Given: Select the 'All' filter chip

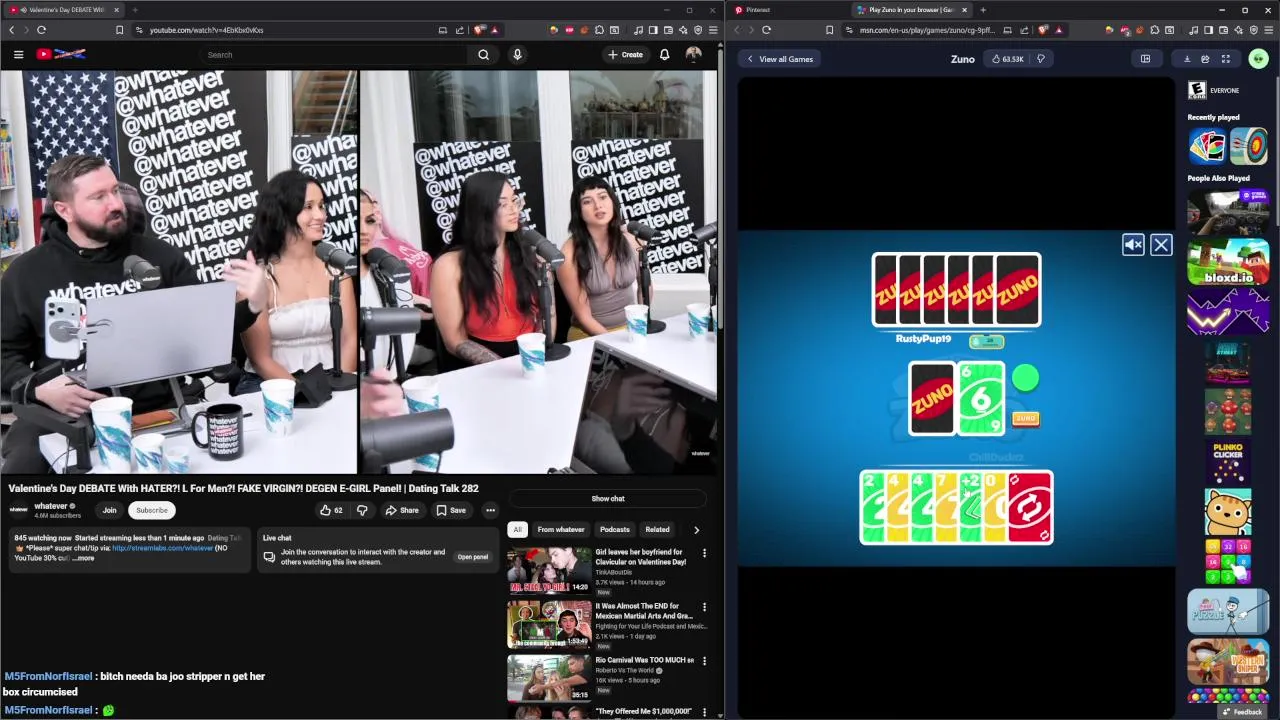Looking at the screenshot, I should (517, 530).
